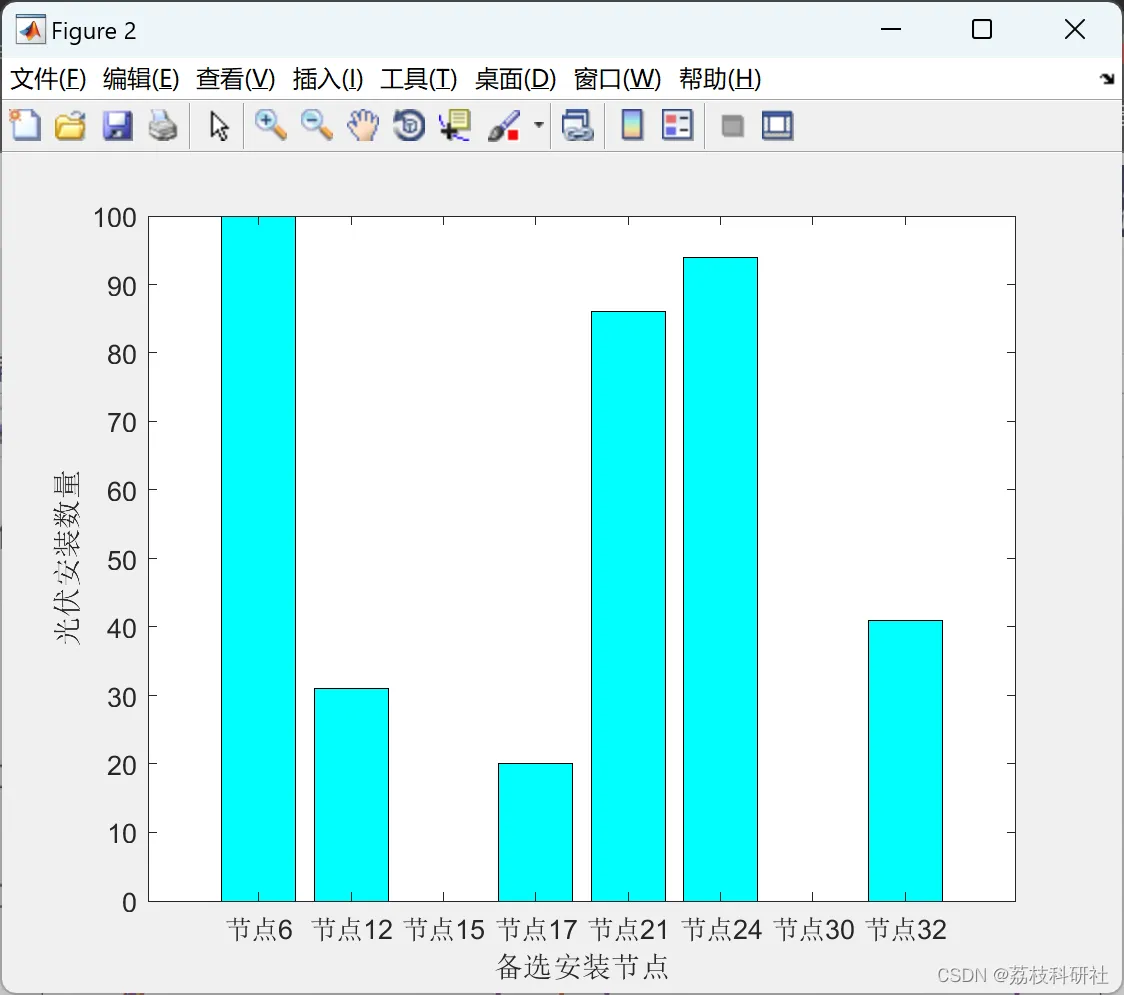The height and width of the screenshot is (995, 1124).
Task: Open the 窗口(W) menu
Action: (617, 79)
